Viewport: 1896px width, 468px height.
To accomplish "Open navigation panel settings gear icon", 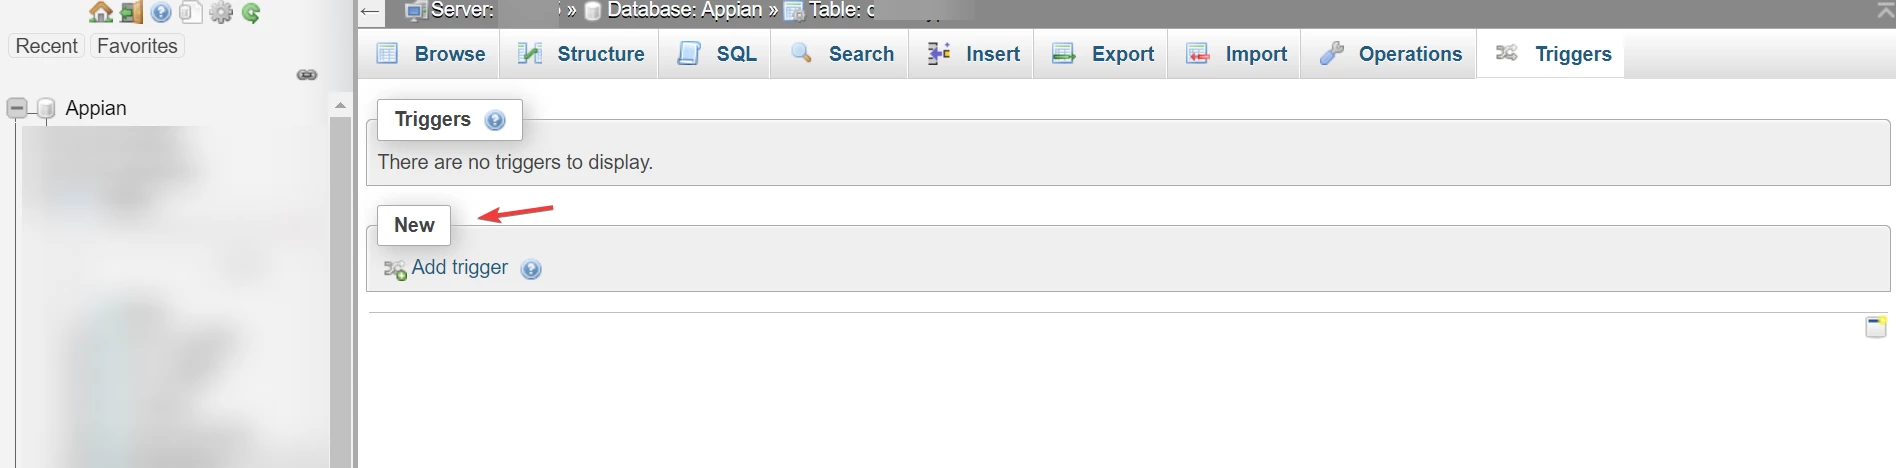I will pos(221,12).
